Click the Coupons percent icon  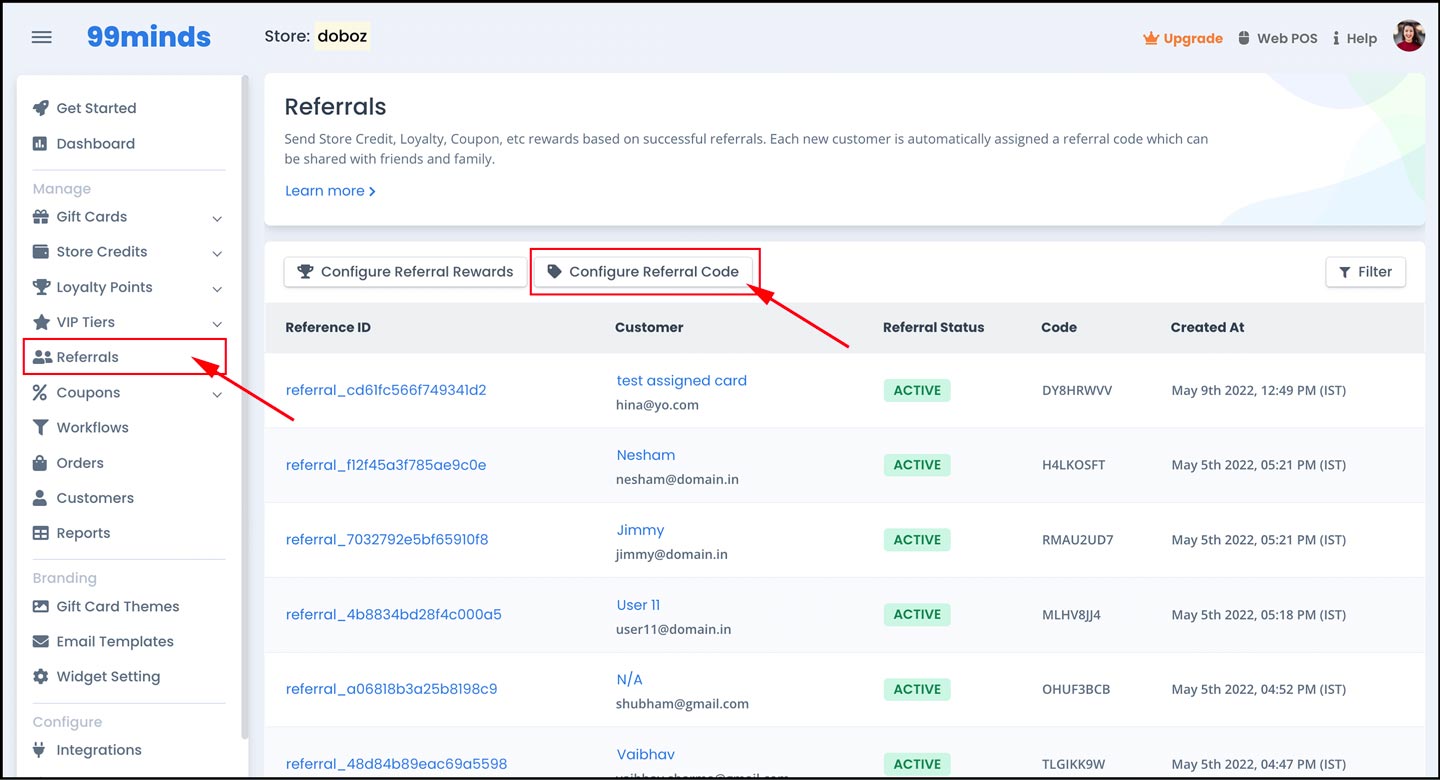[x=40, y=393]
